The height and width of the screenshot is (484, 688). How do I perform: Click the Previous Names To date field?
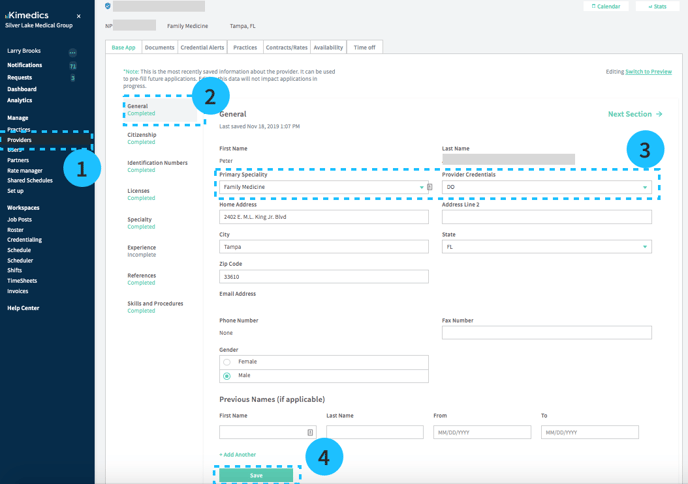pos(590,432)
